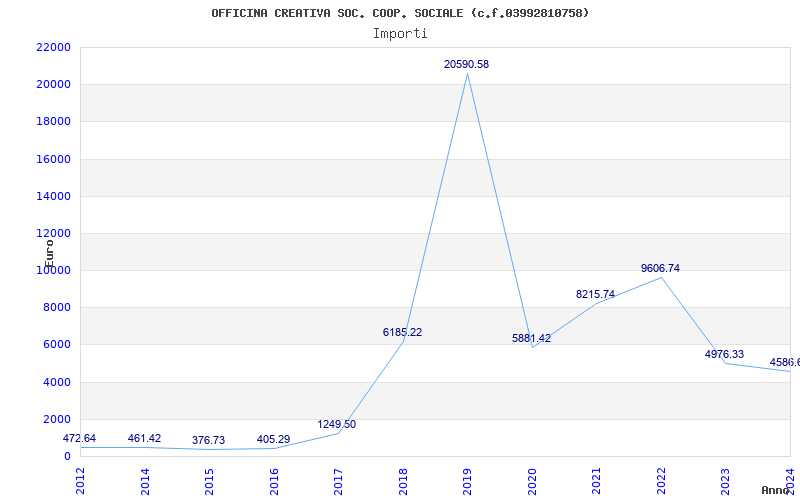This screenshot has width=800, height=500.
Task: Click the 6000 y-axis tick label
Action: pos(56,345)
